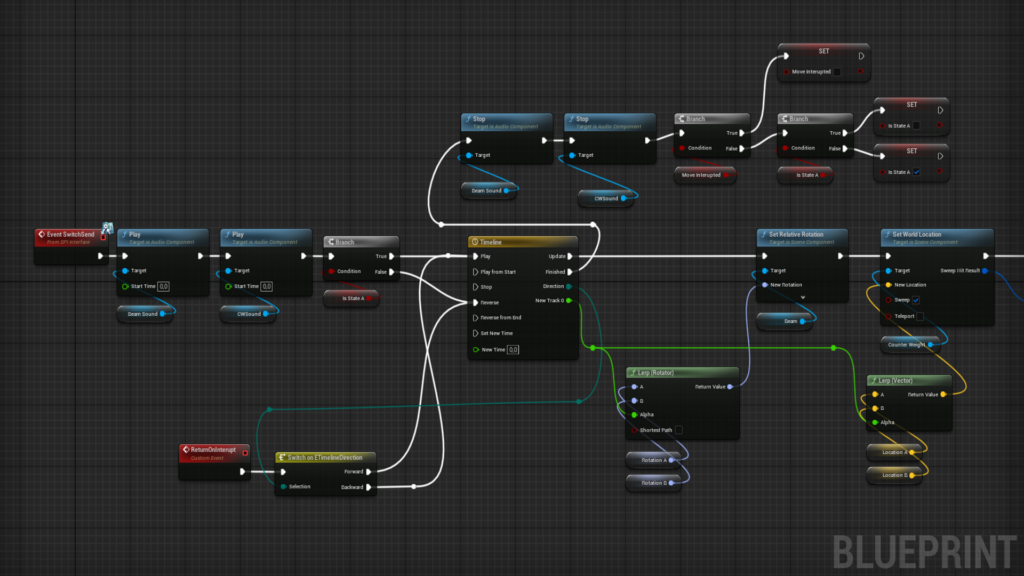The width and height of the screenshot is (1024, 576).
Task: Click the Timeline New Time value field
Action: click(513, 349)
